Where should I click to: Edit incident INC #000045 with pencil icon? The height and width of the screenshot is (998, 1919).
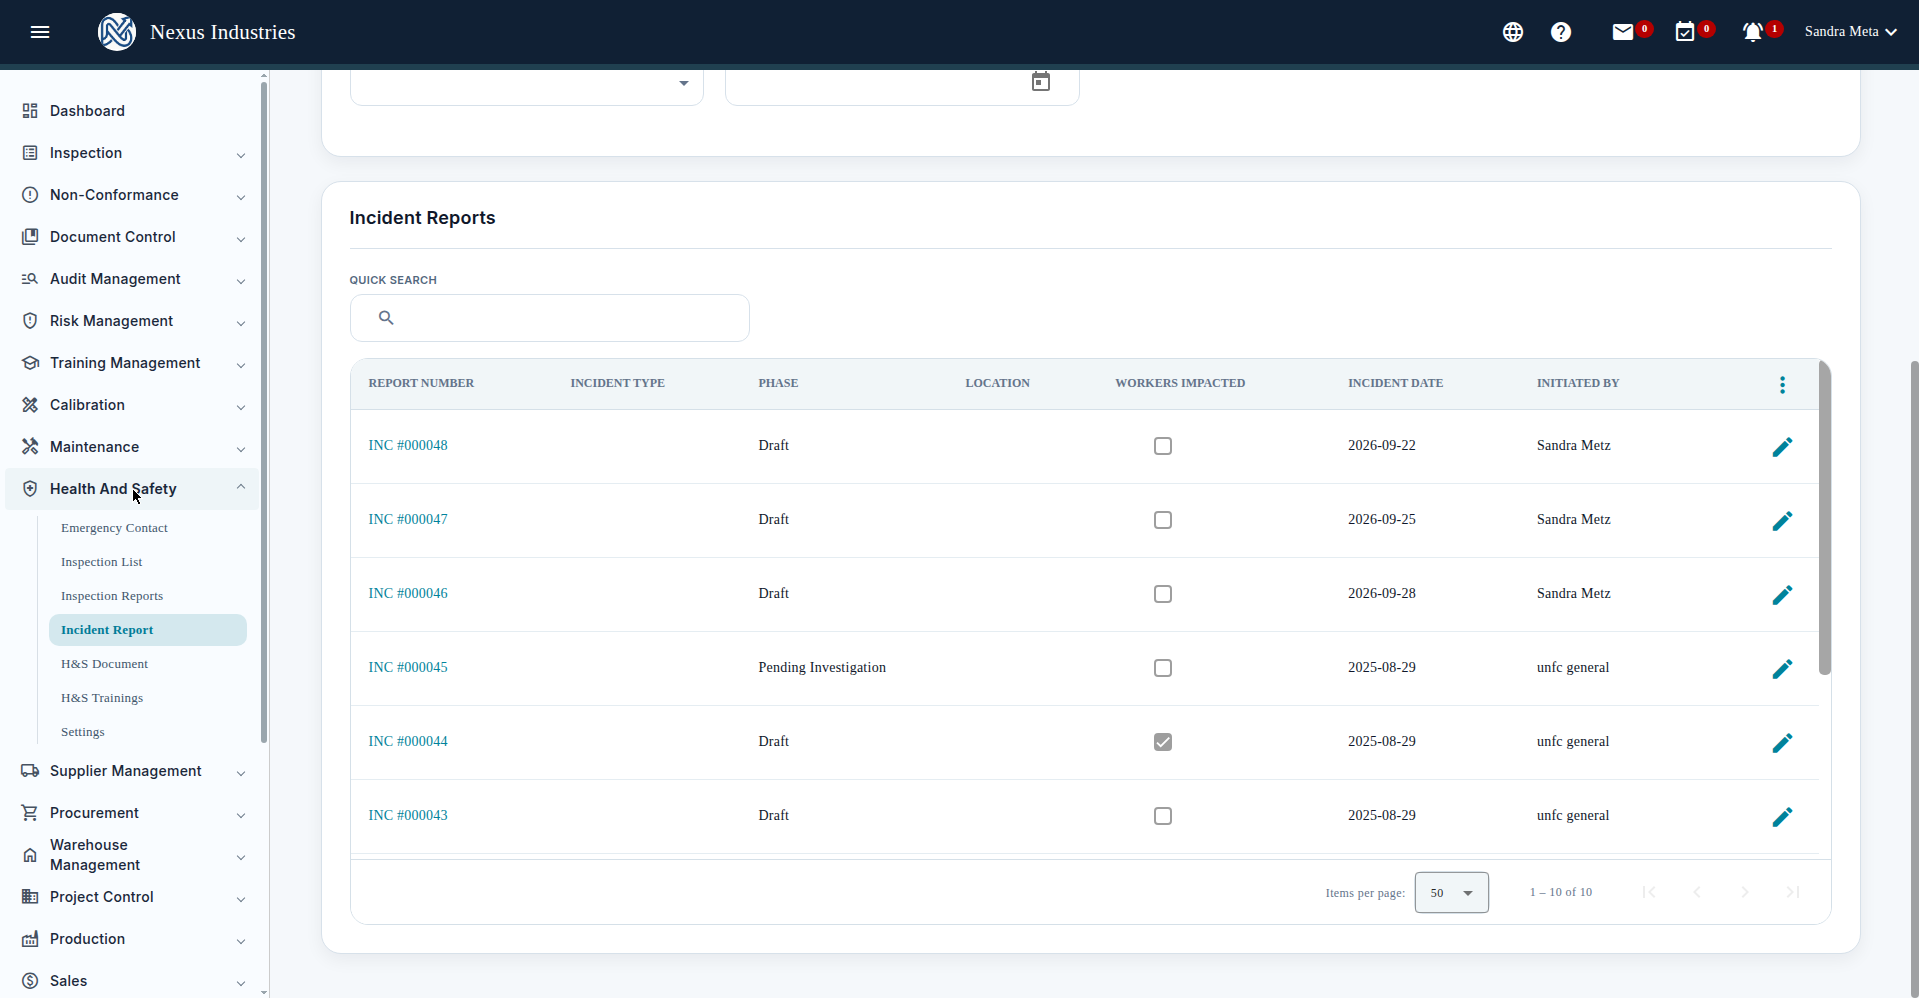tap(1782, 669)
